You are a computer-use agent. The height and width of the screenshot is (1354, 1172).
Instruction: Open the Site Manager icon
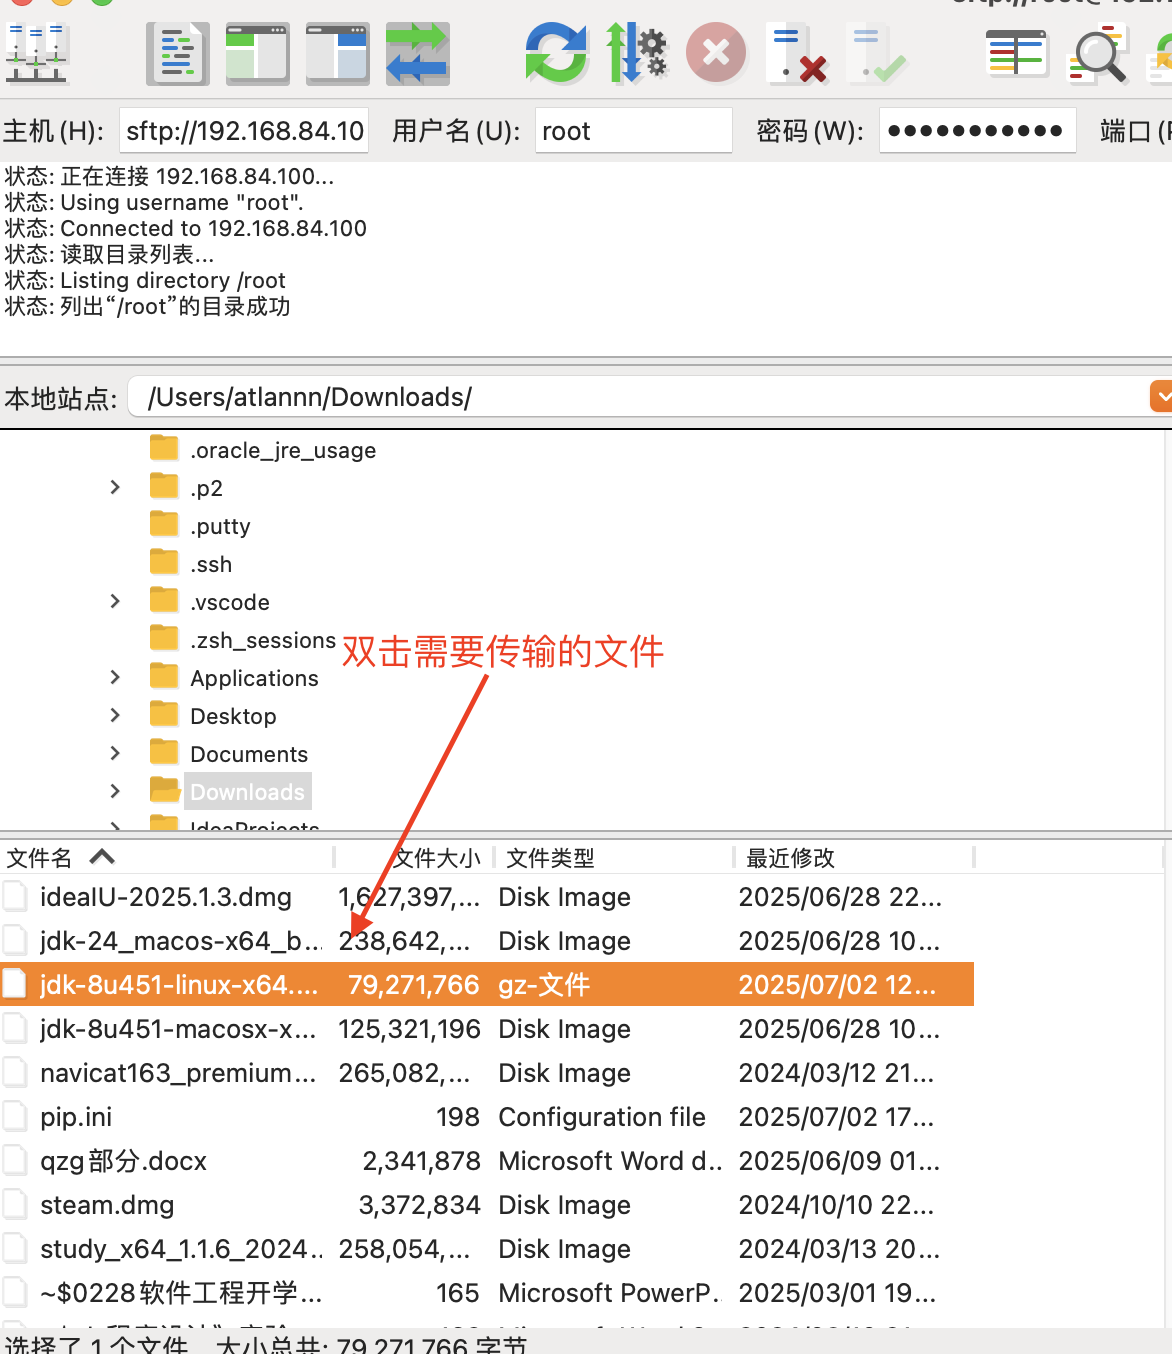click(36, 54)
